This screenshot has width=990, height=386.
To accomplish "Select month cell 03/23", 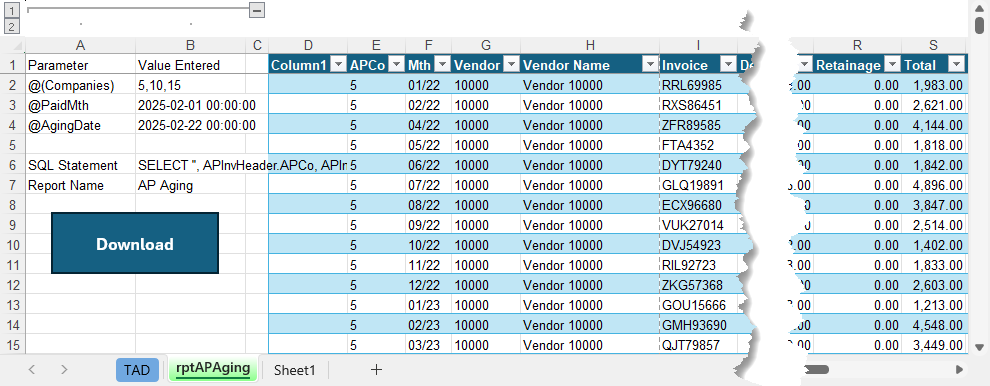I will click(428, 346).
